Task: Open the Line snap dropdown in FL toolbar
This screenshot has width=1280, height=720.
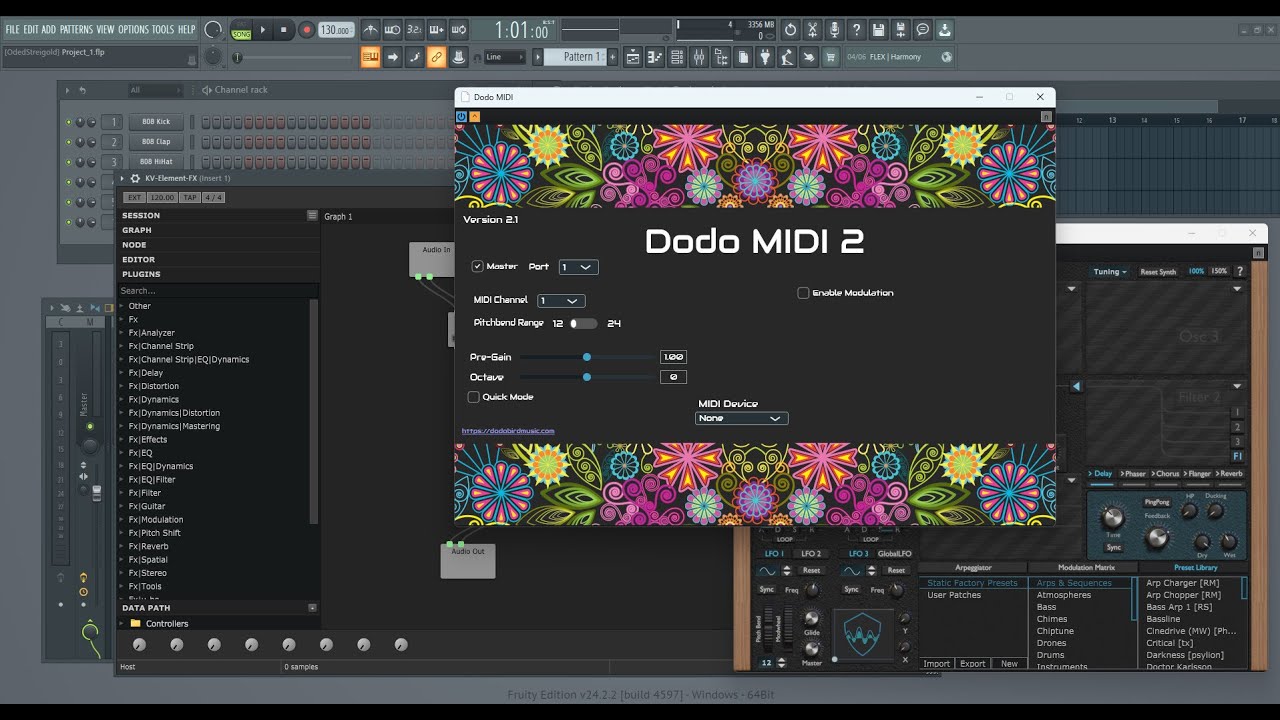Action: 504,57
